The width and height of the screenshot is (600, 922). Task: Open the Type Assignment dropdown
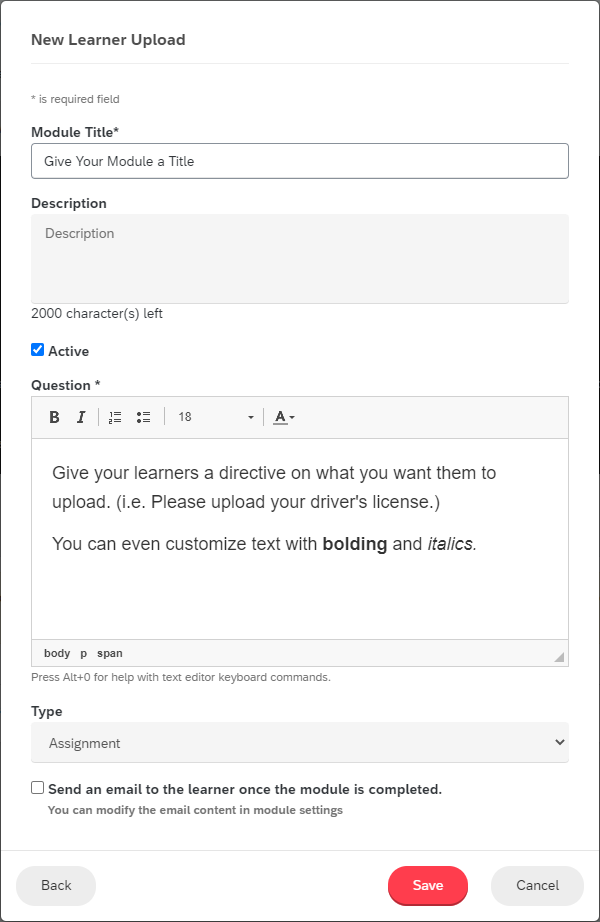tap(300, 743)
